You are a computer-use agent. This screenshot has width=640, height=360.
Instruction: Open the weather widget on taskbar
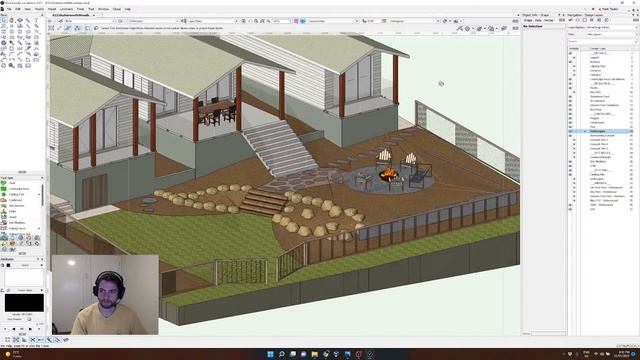coord(12,354)
